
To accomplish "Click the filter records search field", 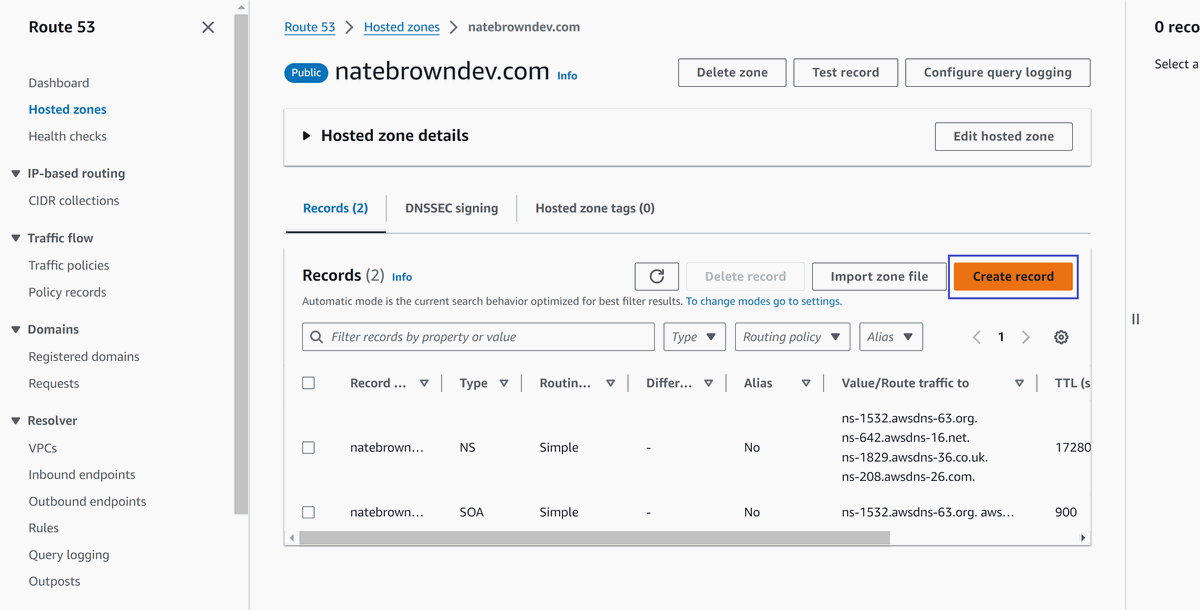I will pyautogui.click(x=478, y=337).
